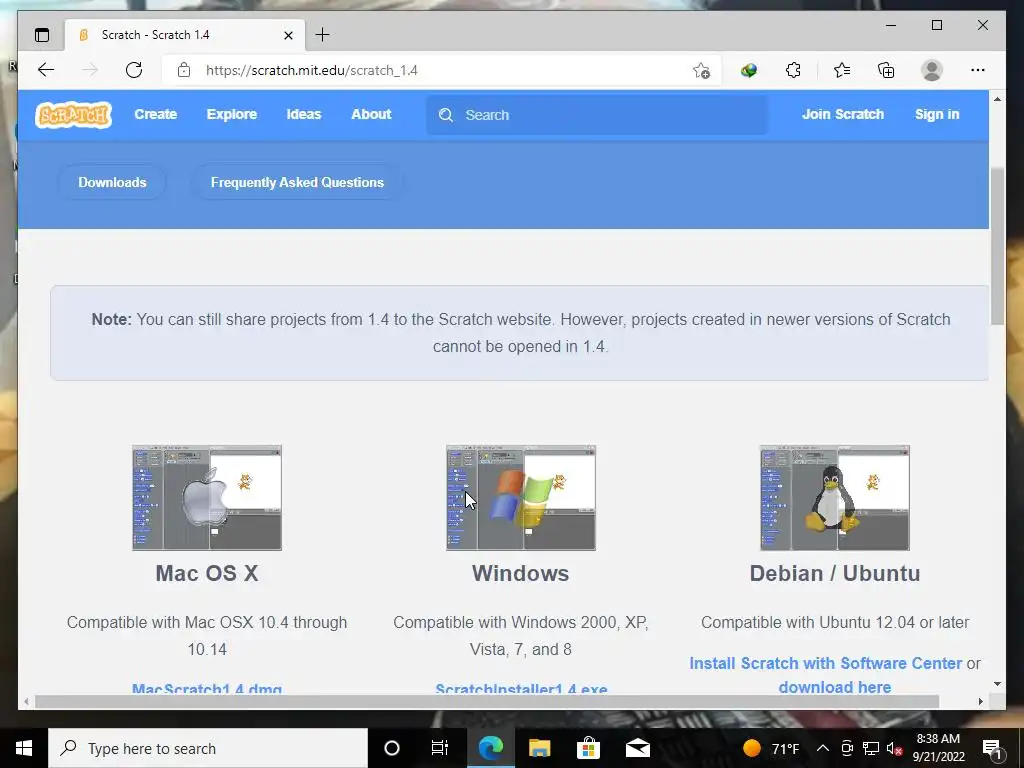
Task: Click ScratchInstaller1.4.exe download link
Action: (521, 688)
